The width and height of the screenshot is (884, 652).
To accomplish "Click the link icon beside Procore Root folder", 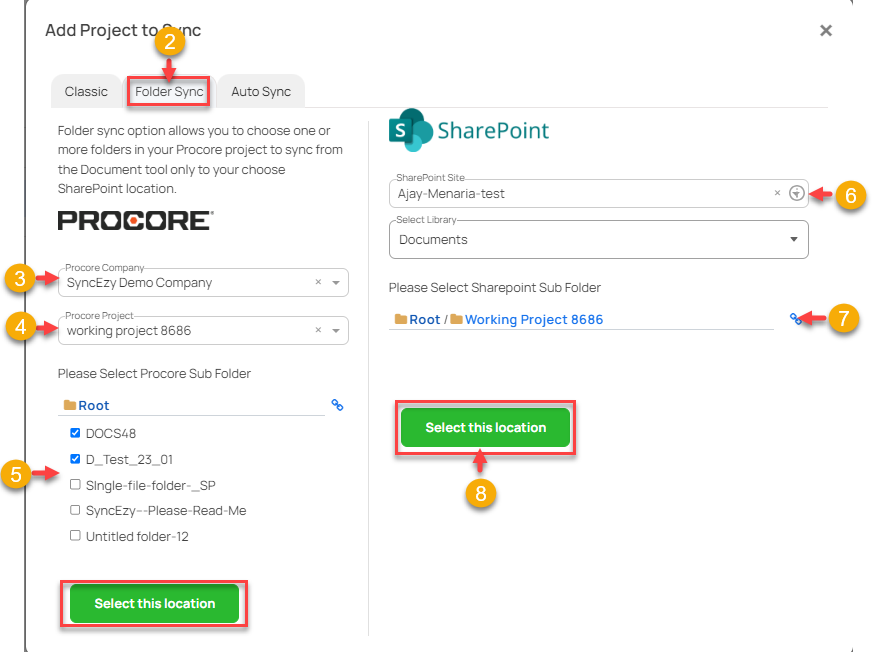I will point(337,405).
